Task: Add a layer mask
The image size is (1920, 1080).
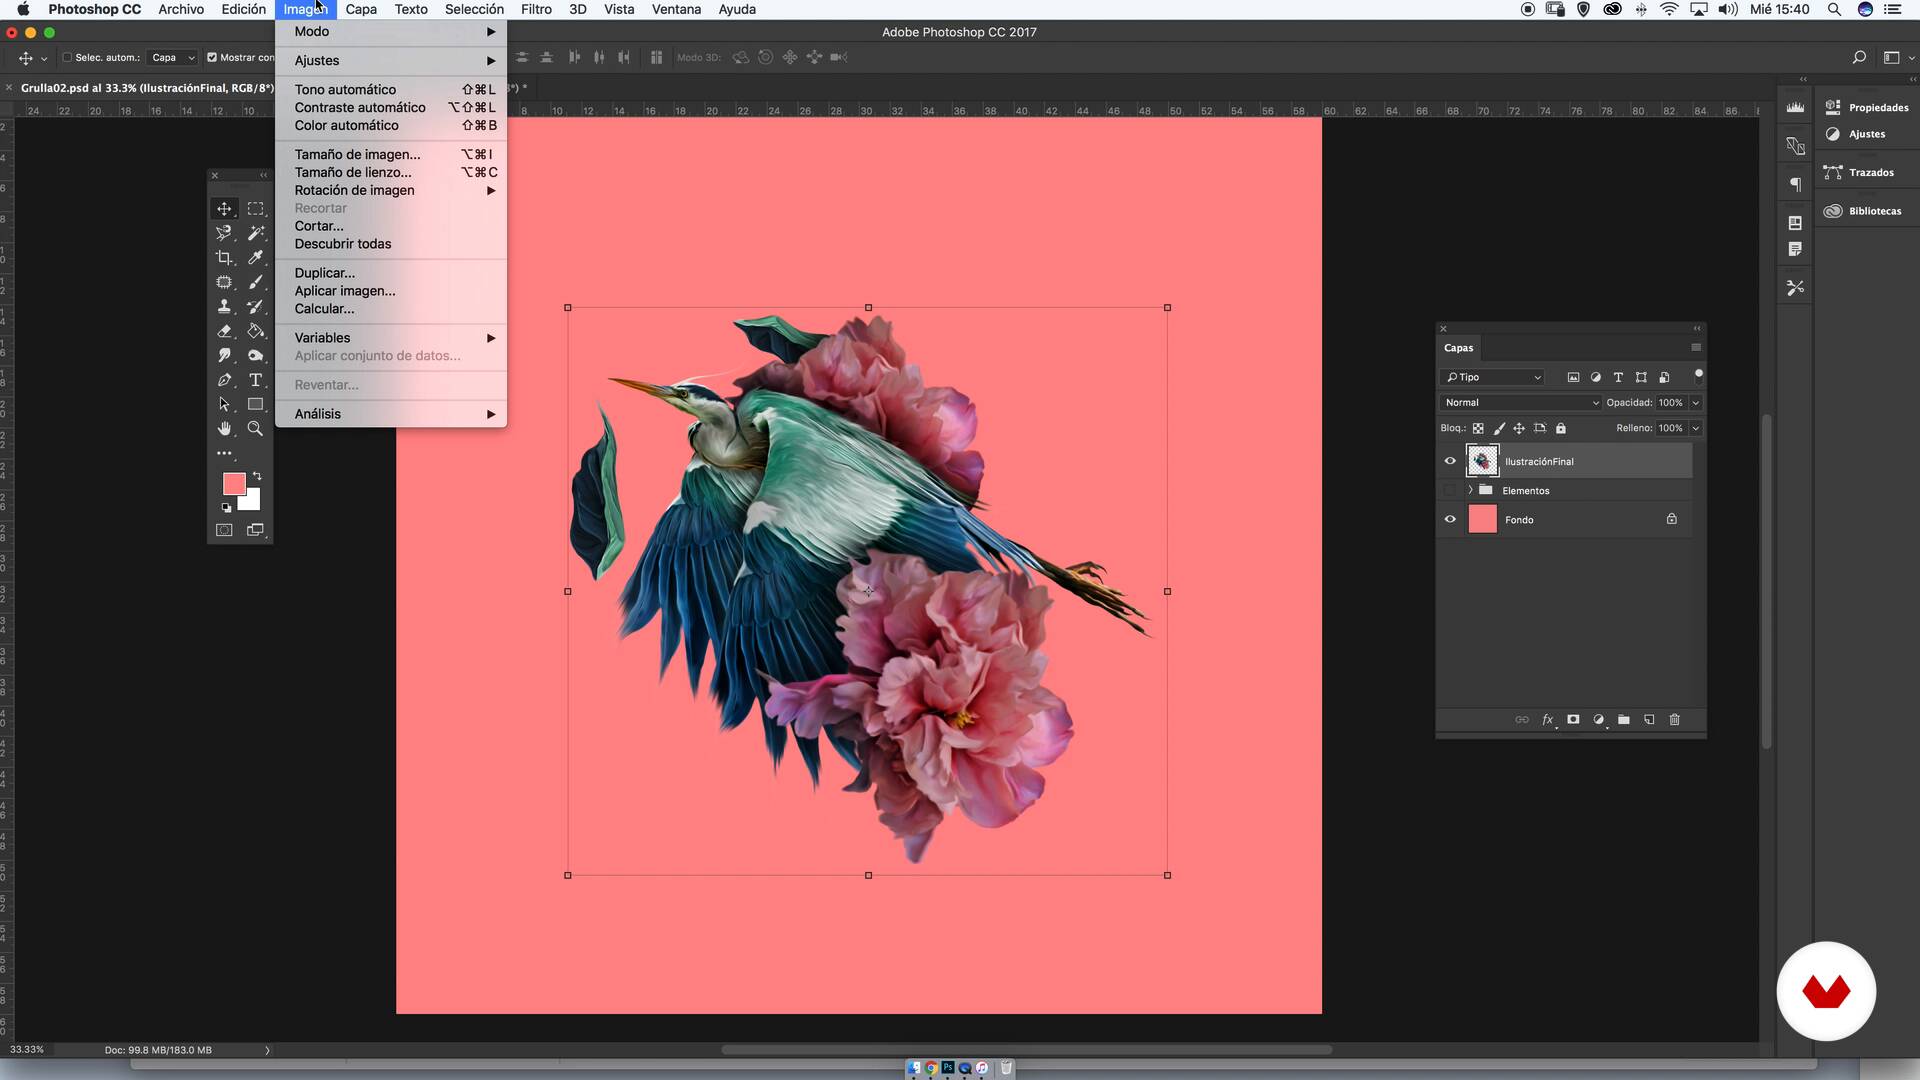Action: (1573, 720)
